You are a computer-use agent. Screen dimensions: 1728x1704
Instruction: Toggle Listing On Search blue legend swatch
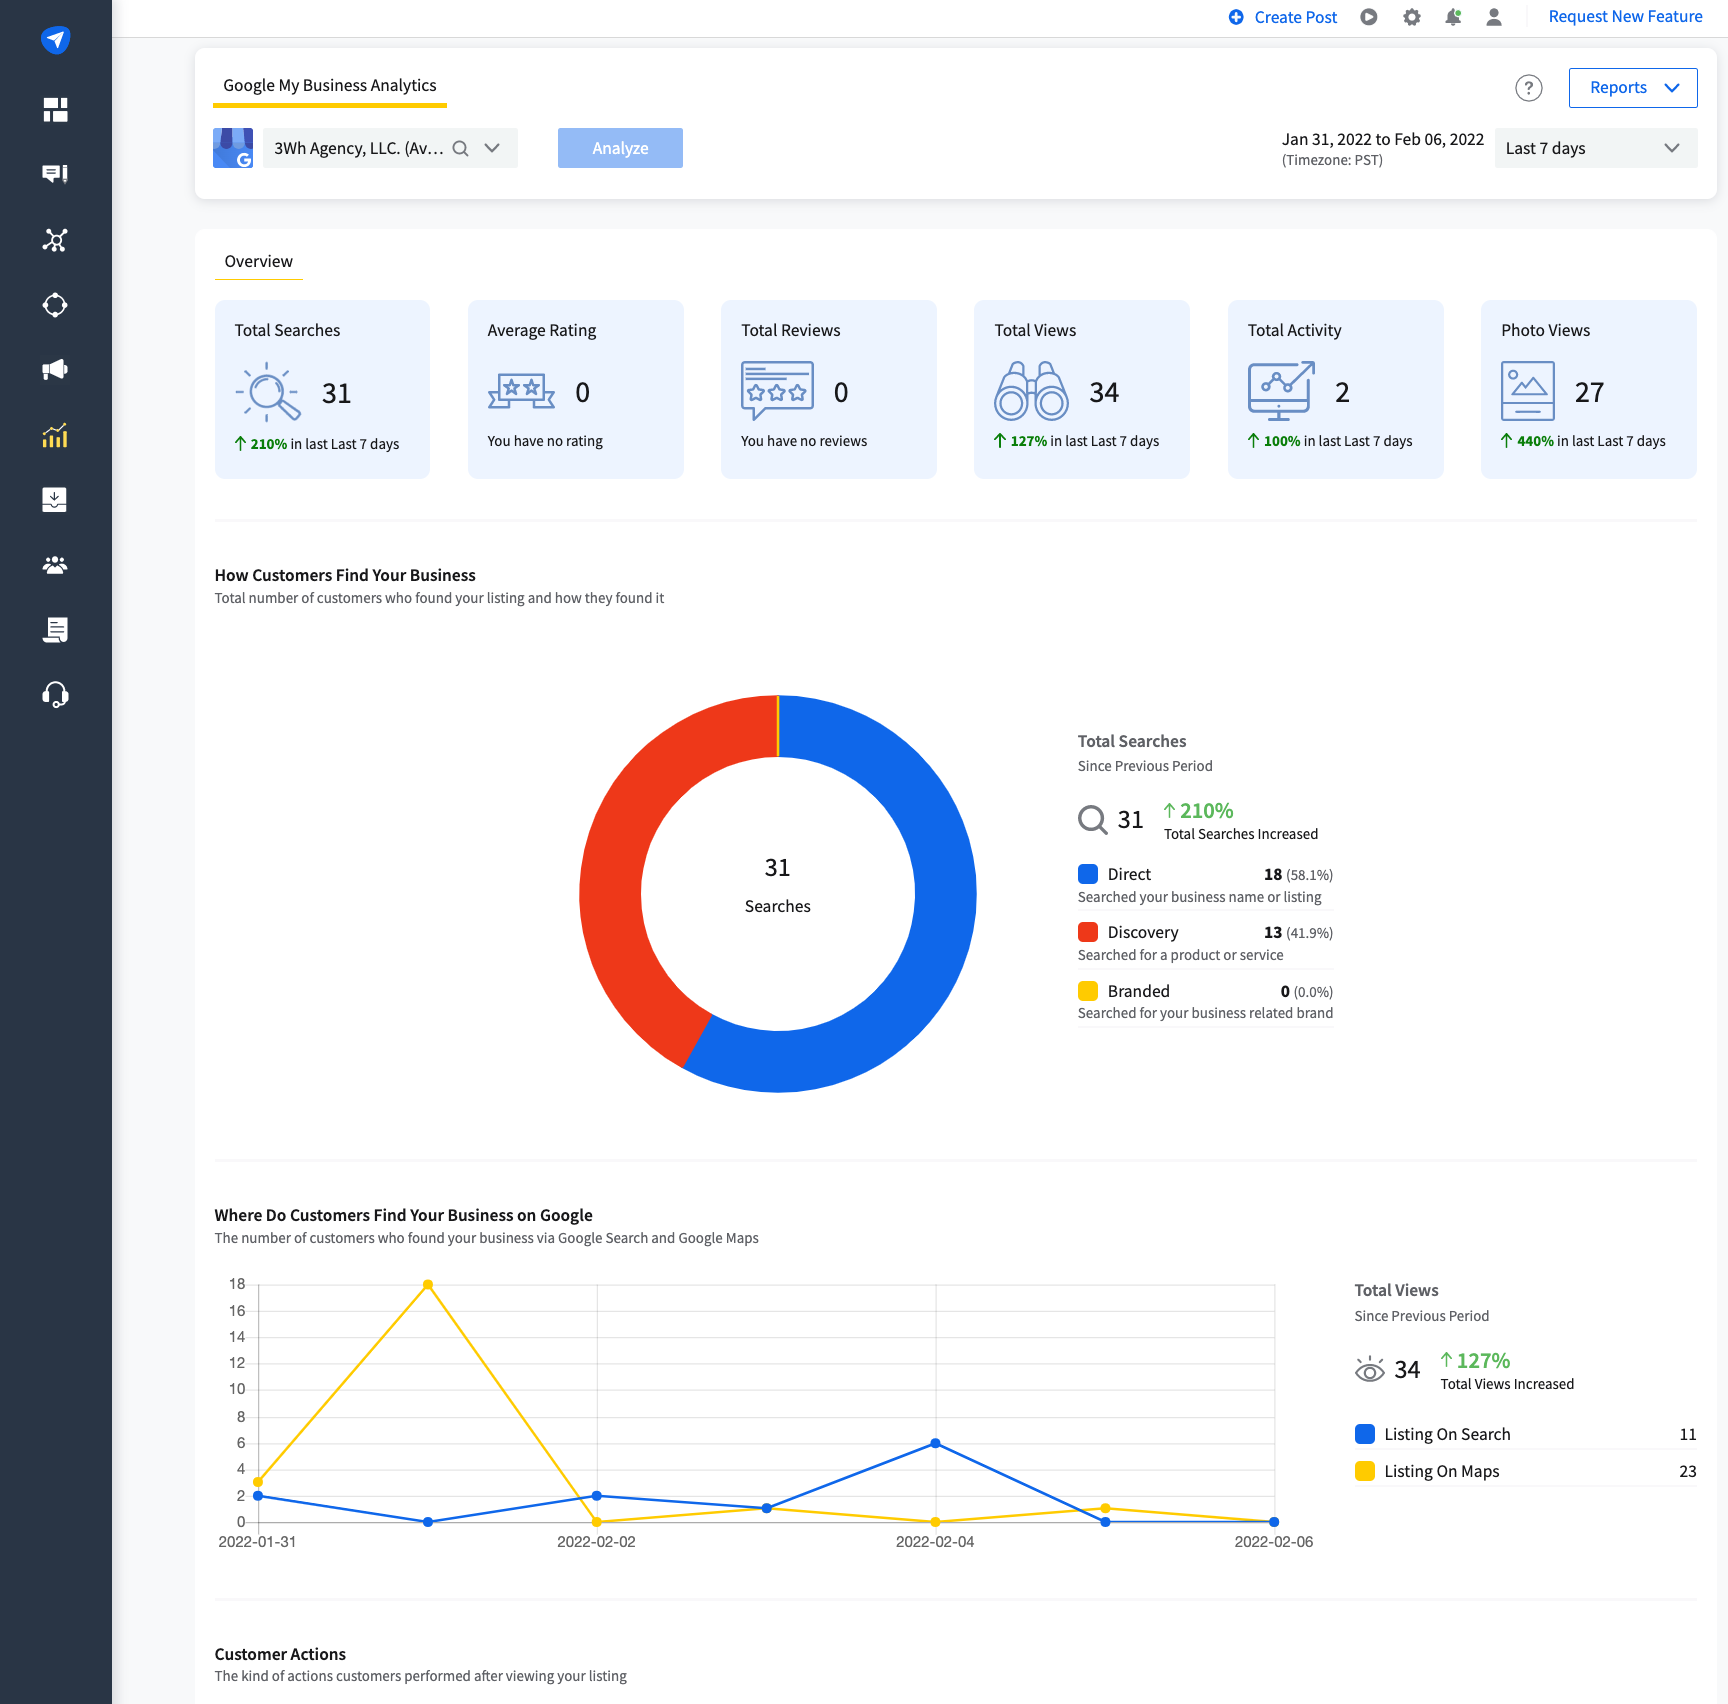point(1365,1434)
